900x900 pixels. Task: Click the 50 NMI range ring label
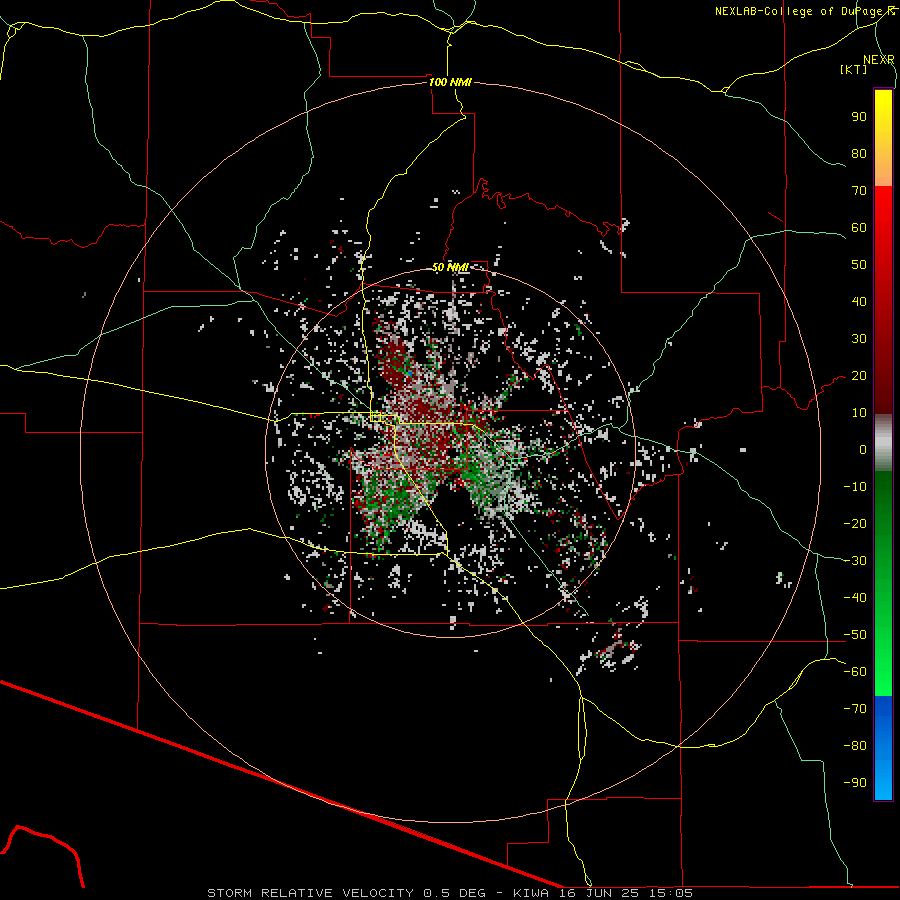pos(450,267)
